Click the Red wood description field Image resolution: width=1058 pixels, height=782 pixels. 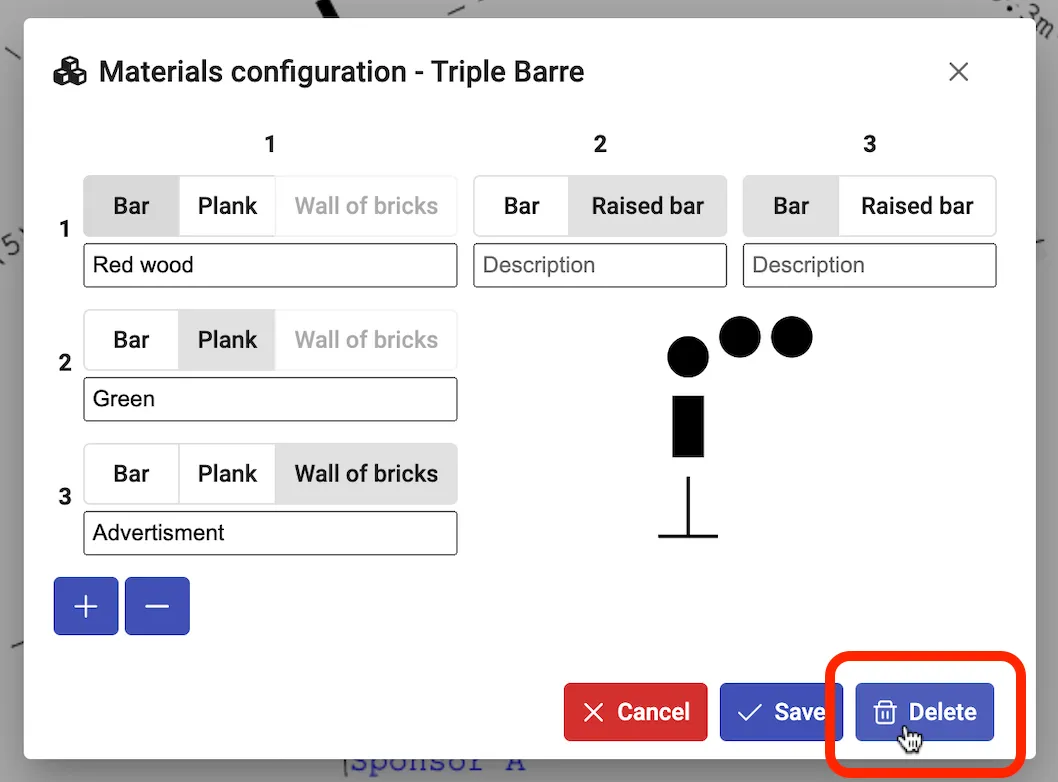click(x=270, y=265)
